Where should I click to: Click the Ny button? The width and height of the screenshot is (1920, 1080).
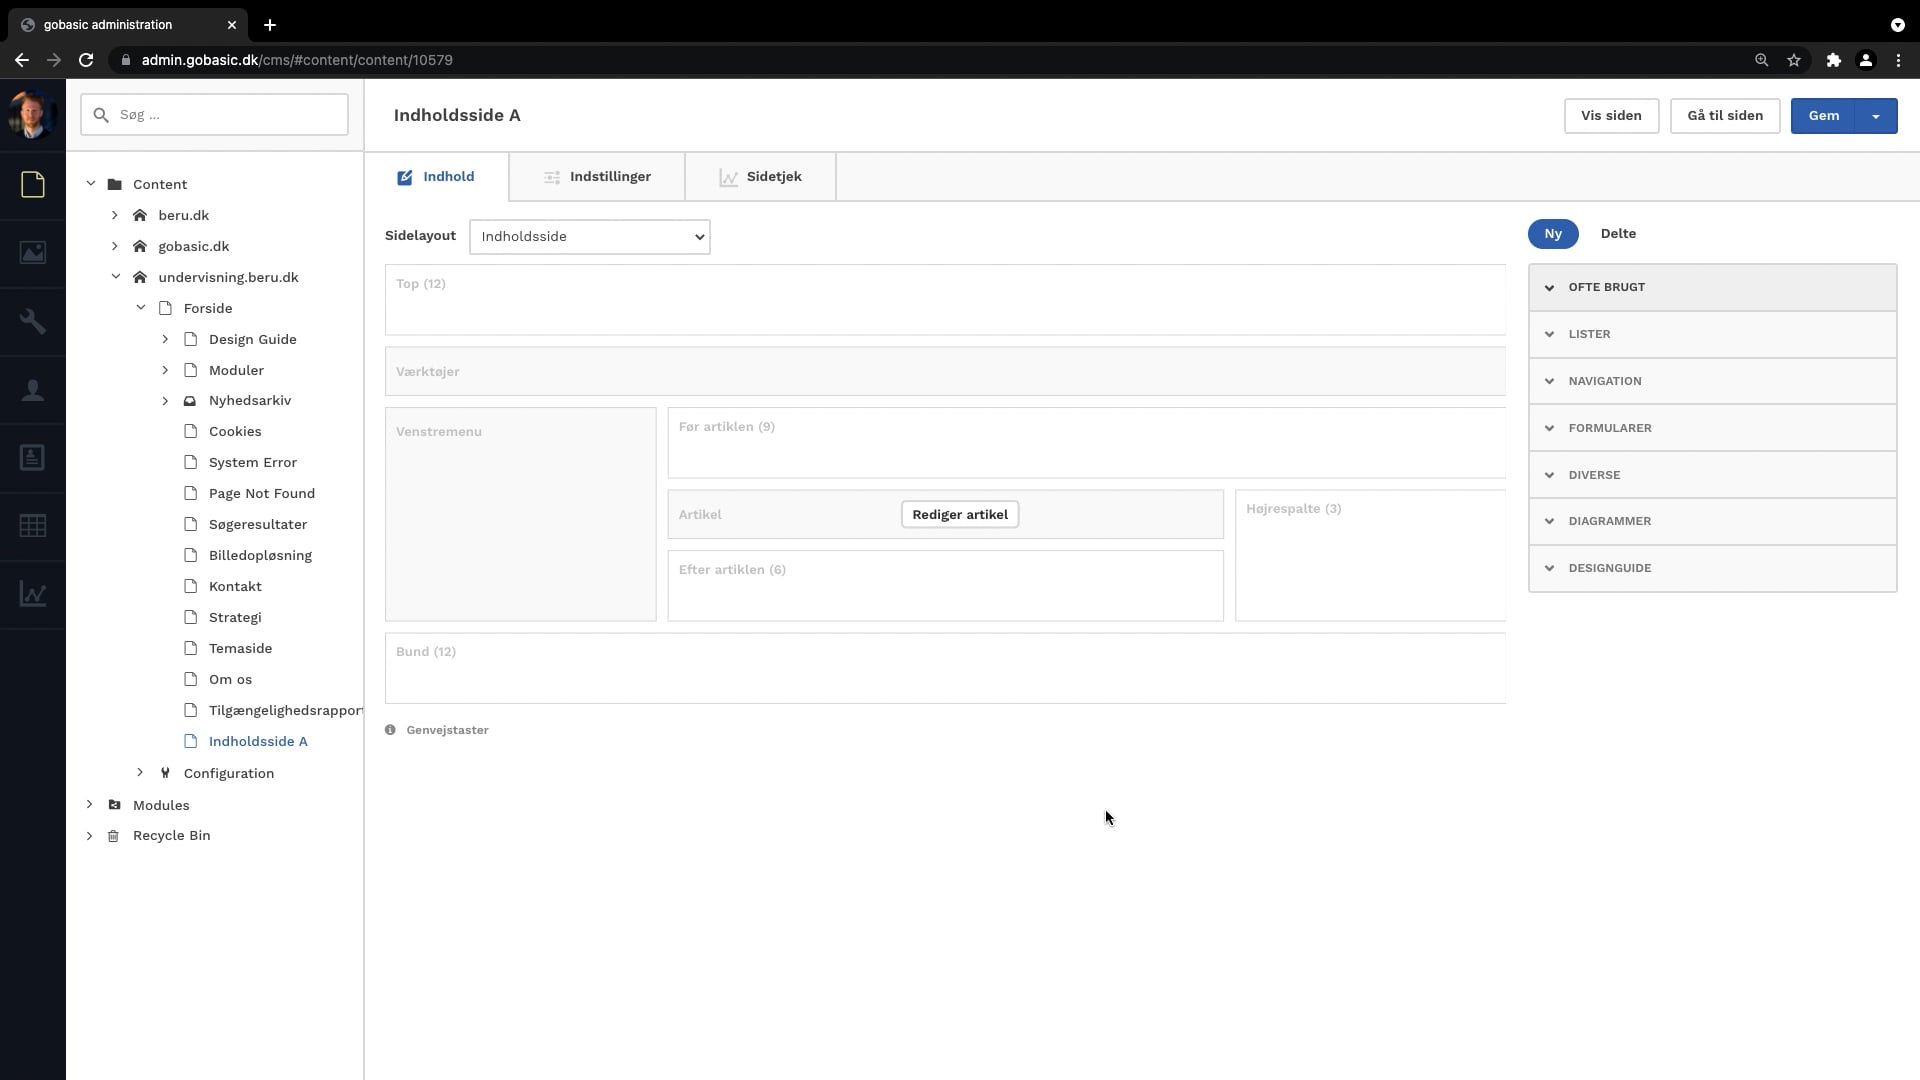pos(1553,233)
